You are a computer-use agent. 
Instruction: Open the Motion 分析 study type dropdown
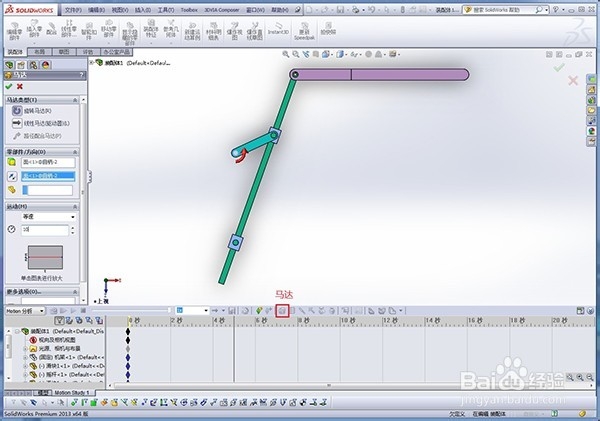click(25, 311)
